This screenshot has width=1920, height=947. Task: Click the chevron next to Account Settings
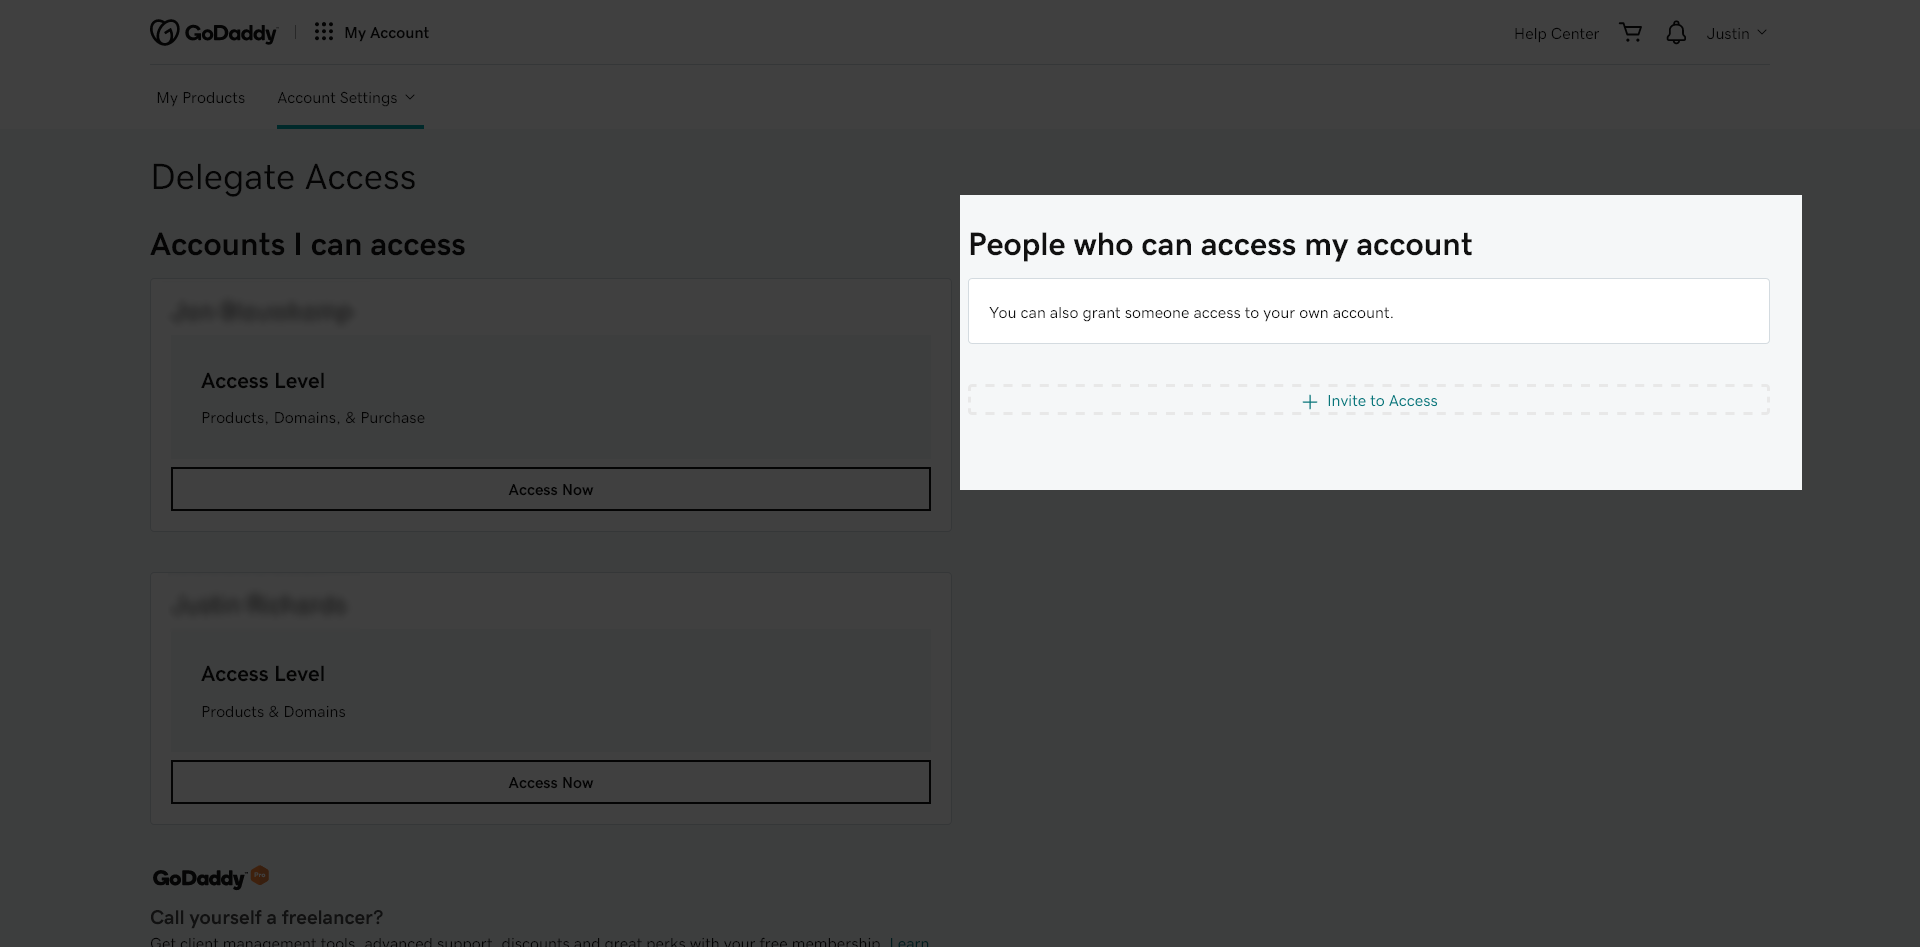coord(410,97)
